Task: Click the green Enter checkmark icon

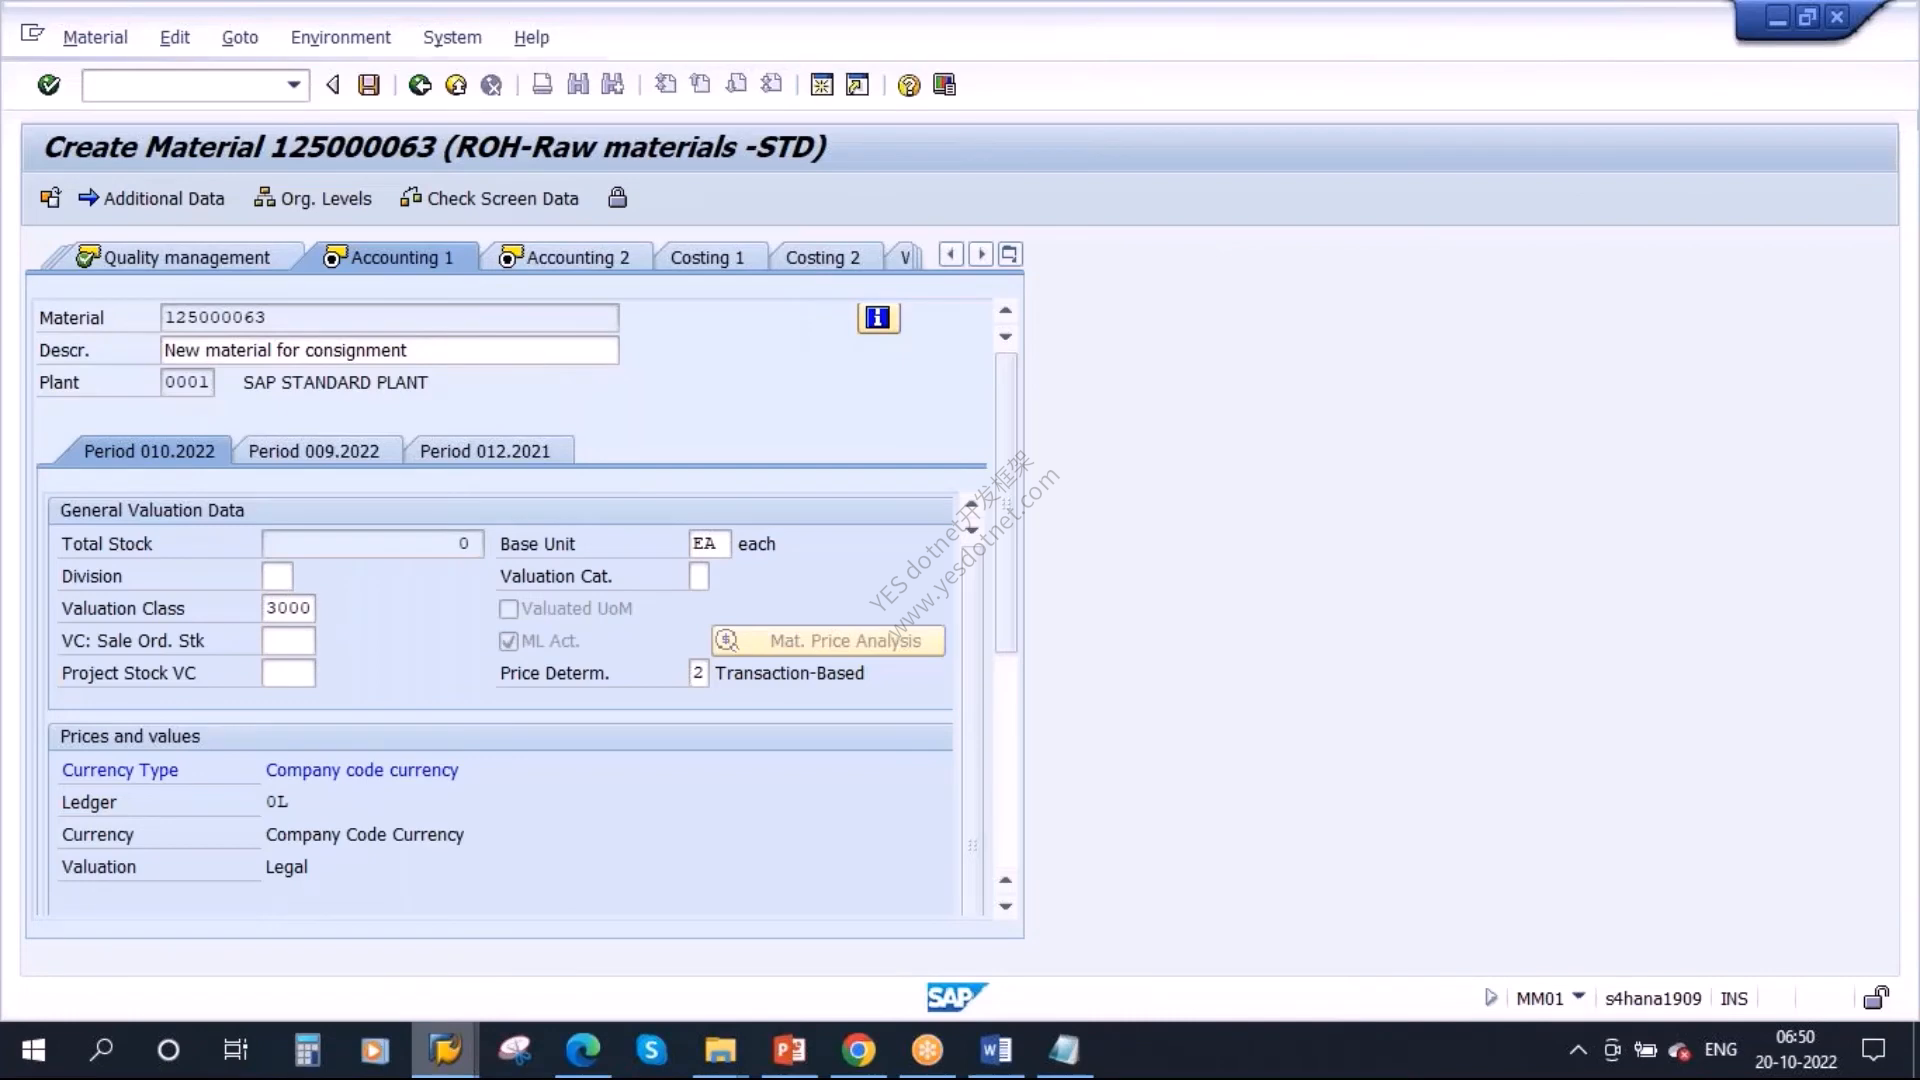Action: tap(48, 85)
